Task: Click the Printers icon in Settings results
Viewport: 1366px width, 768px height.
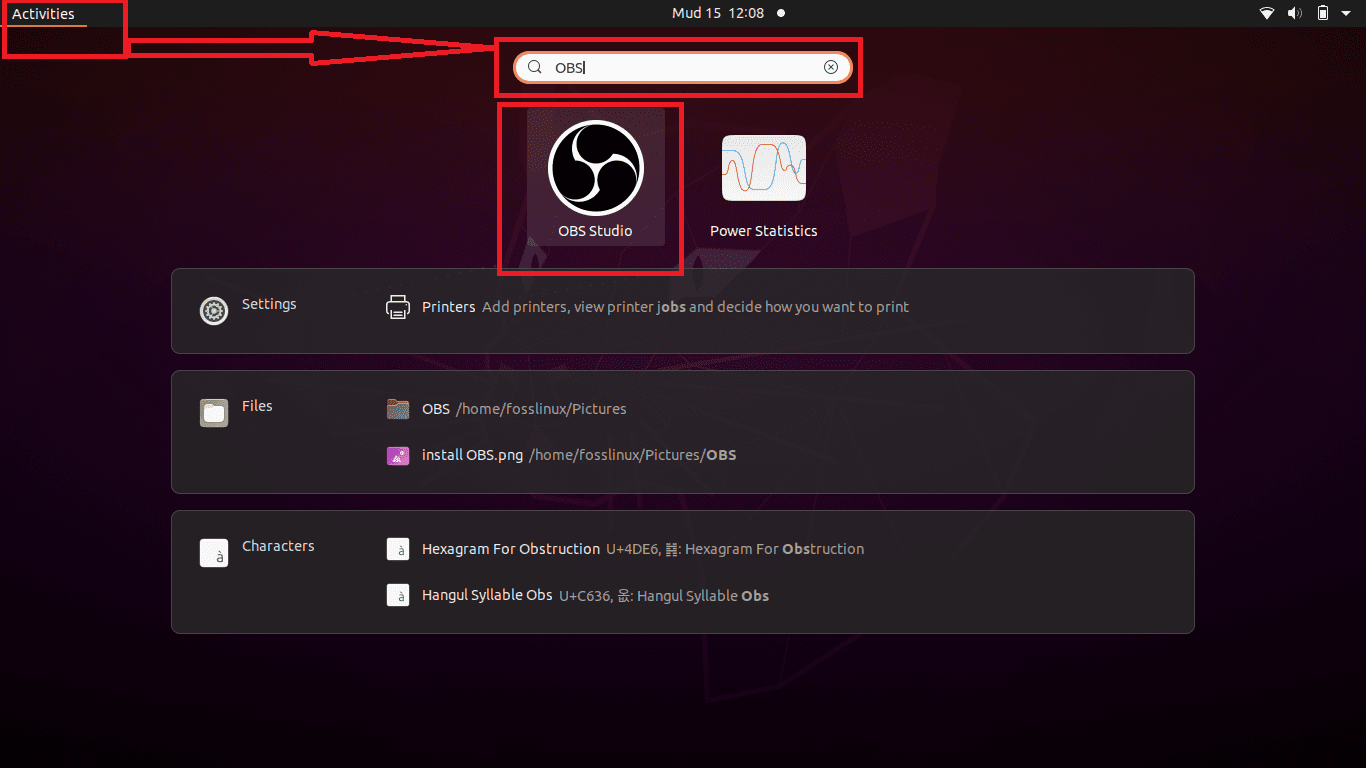Action: [x=398, y=307]
